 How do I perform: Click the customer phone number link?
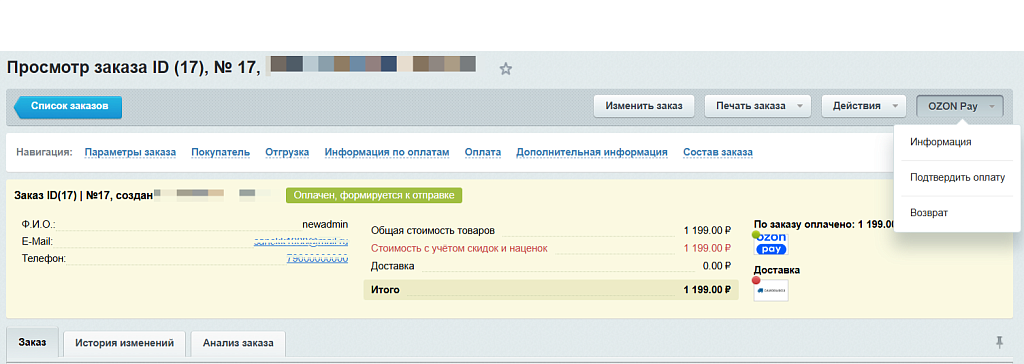(317, 259)
